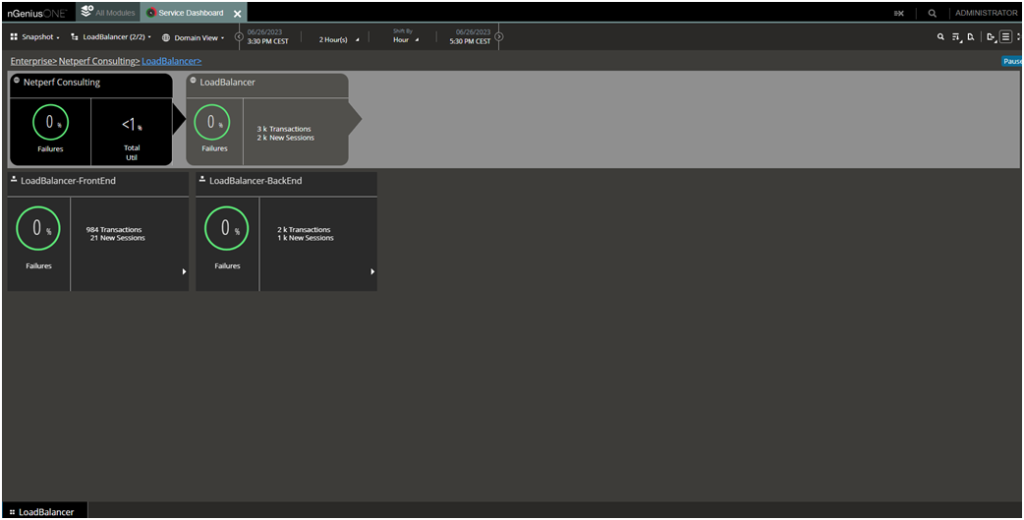
Task: Click the user icon beside LoadBalancer-FrontEnd
Action: 14,179
